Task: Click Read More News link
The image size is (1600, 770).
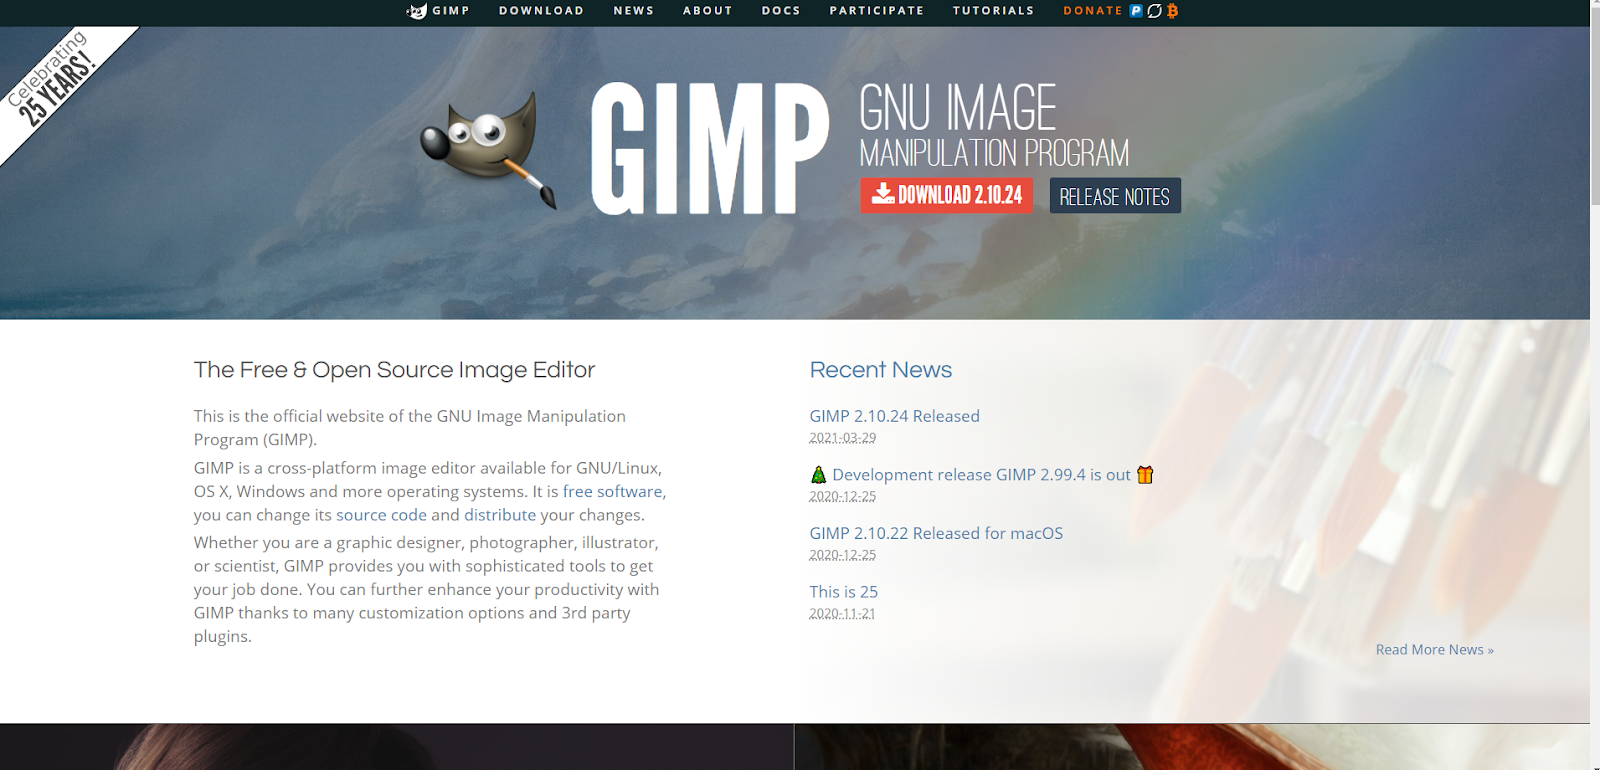Action: click(1434, 650)
